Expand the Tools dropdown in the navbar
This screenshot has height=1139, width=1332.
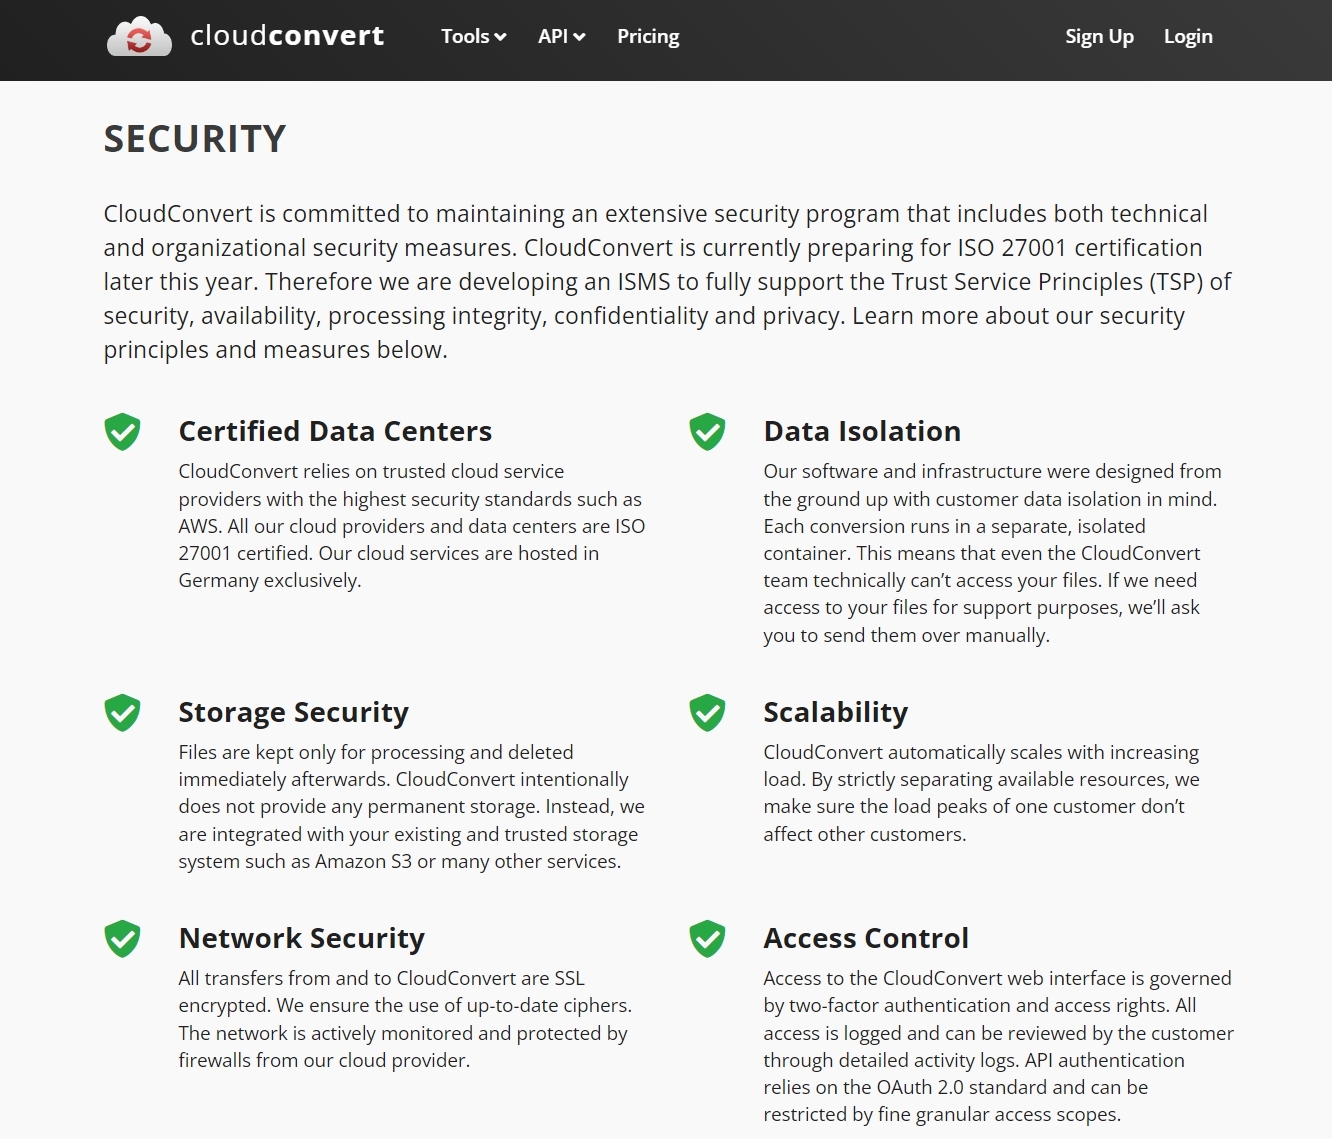(472, 36)
